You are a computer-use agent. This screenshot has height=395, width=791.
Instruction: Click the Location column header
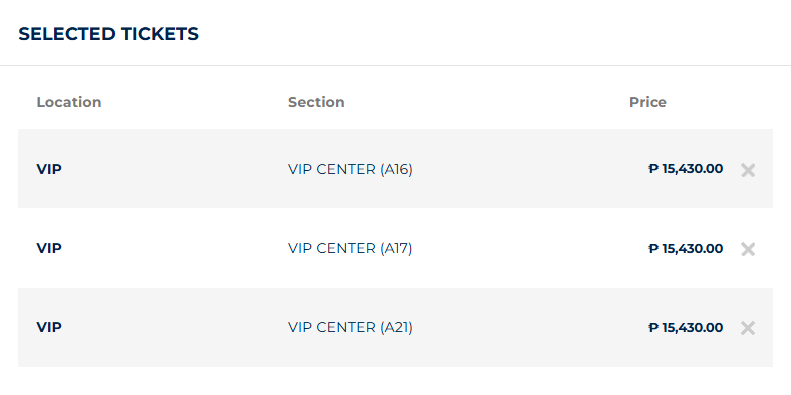(69, 102)
